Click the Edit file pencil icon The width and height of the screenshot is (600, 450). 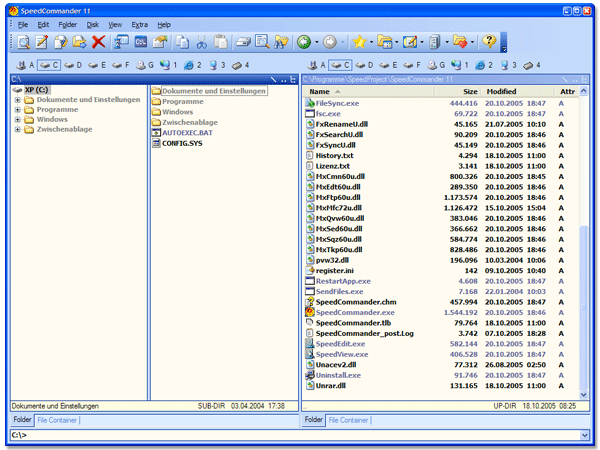(x=42, y=42)
